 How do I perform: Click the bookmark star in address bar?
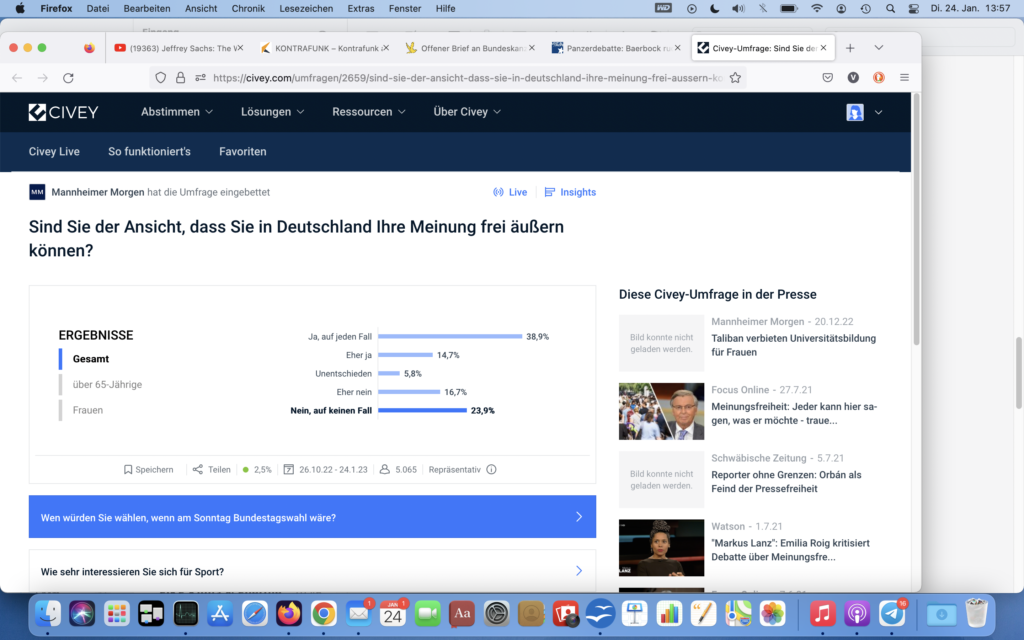(x=735, y=77)
